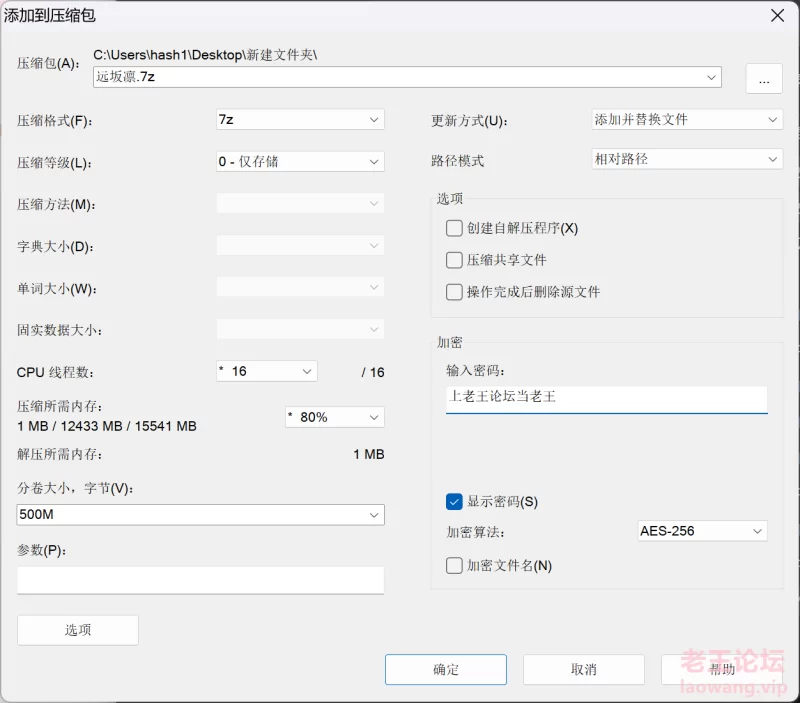
Task: Open the 压缩格式 7z dropdown
Action: 300,120
